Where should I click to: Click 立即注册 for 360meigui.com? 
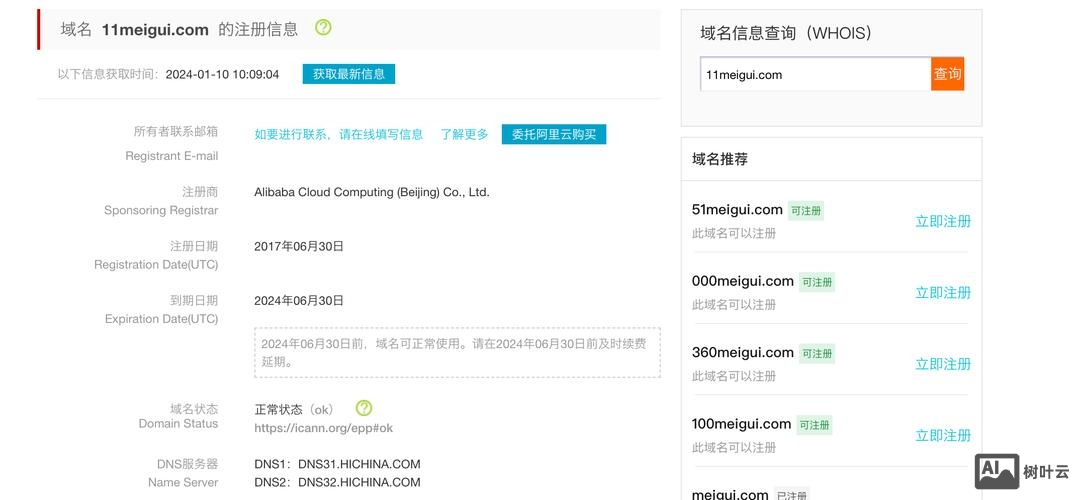point(942,364)
